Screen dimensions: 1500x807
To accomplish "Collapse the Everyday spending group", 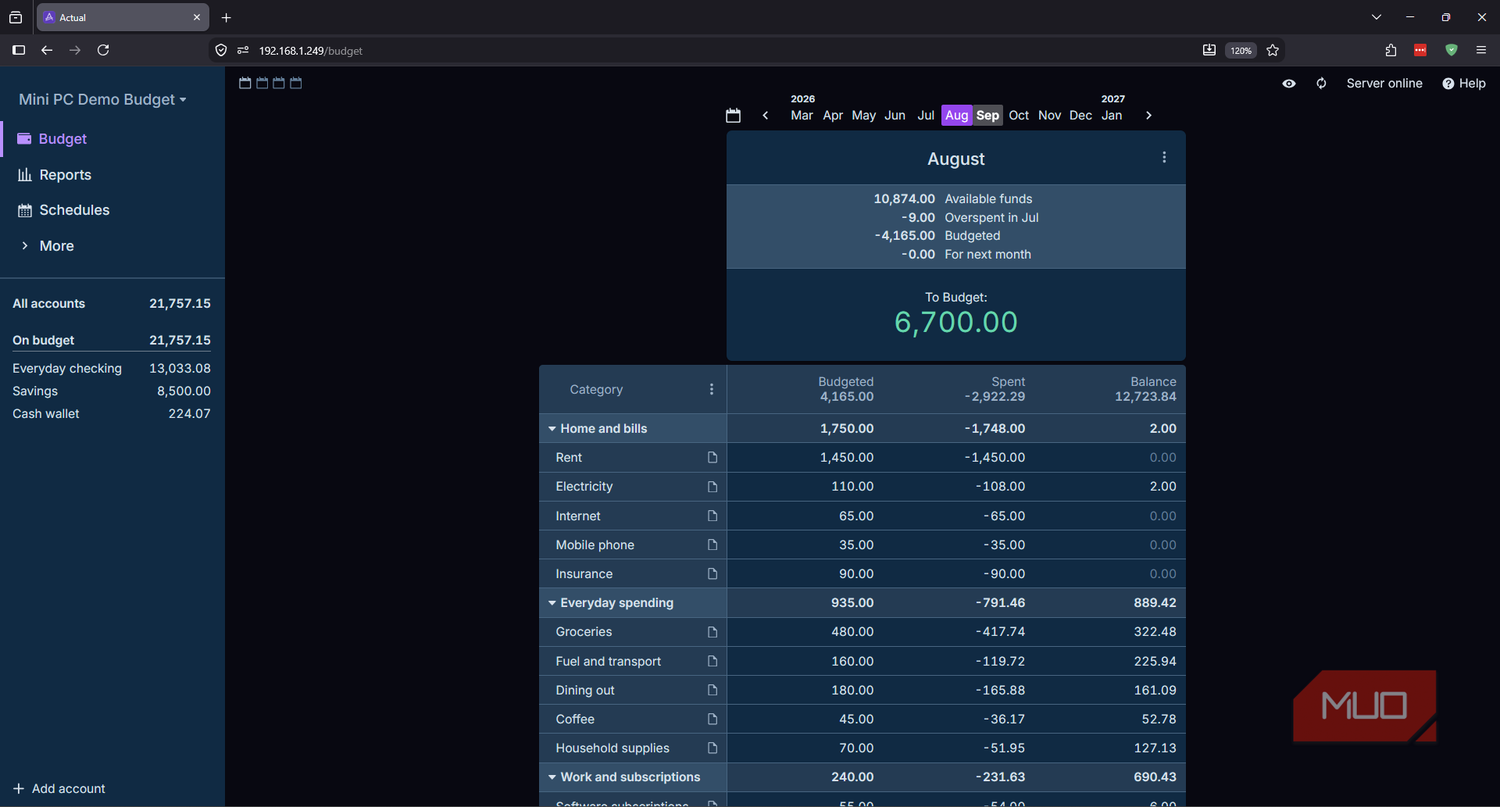I will click(x=552, y=603).
